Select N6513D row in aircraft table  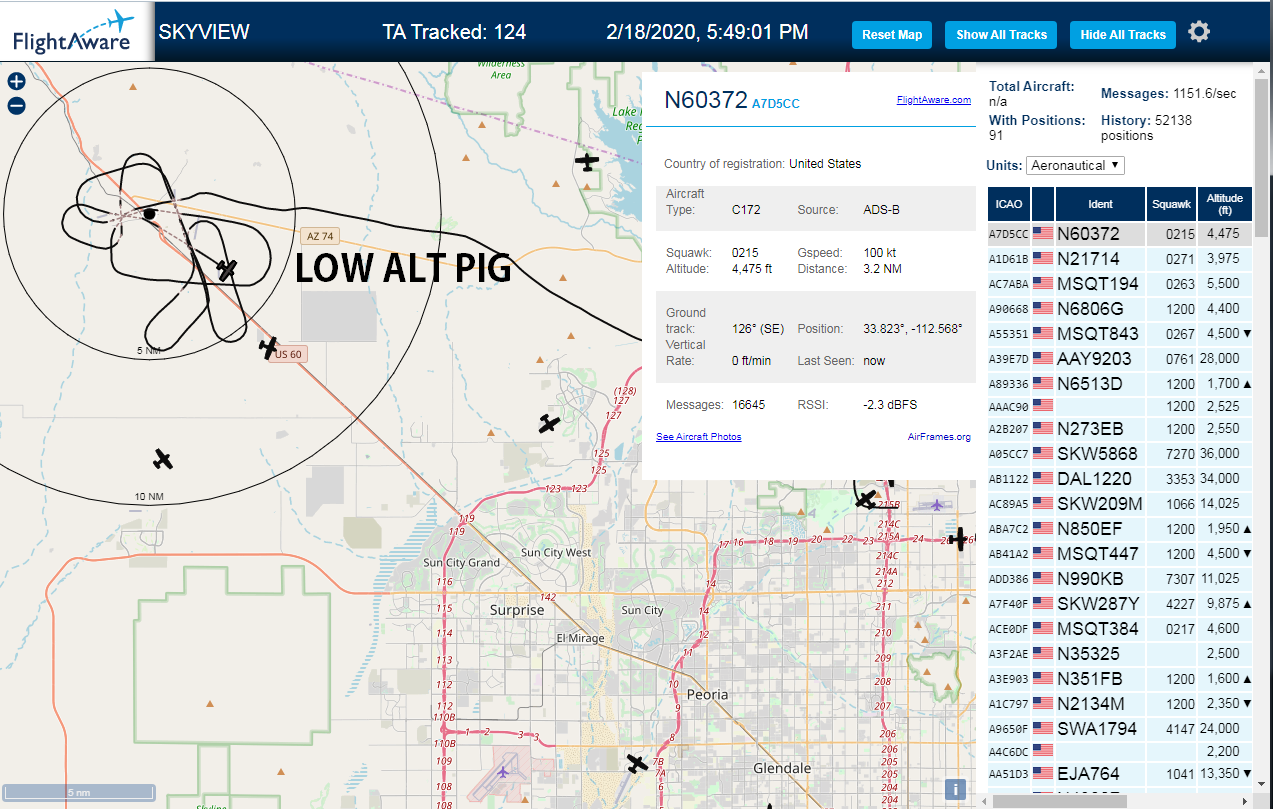pos(1119,383)
